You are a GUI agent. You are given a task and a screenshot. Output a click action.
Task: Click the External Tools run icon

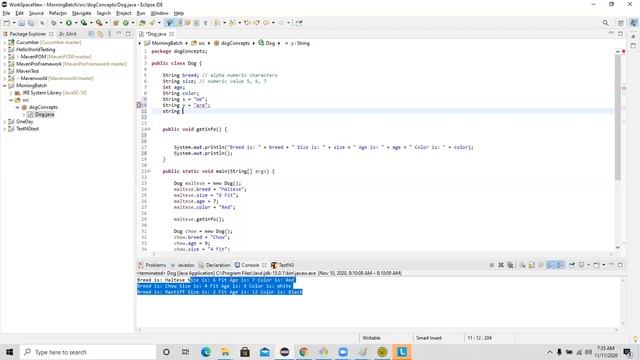[99, 23]
